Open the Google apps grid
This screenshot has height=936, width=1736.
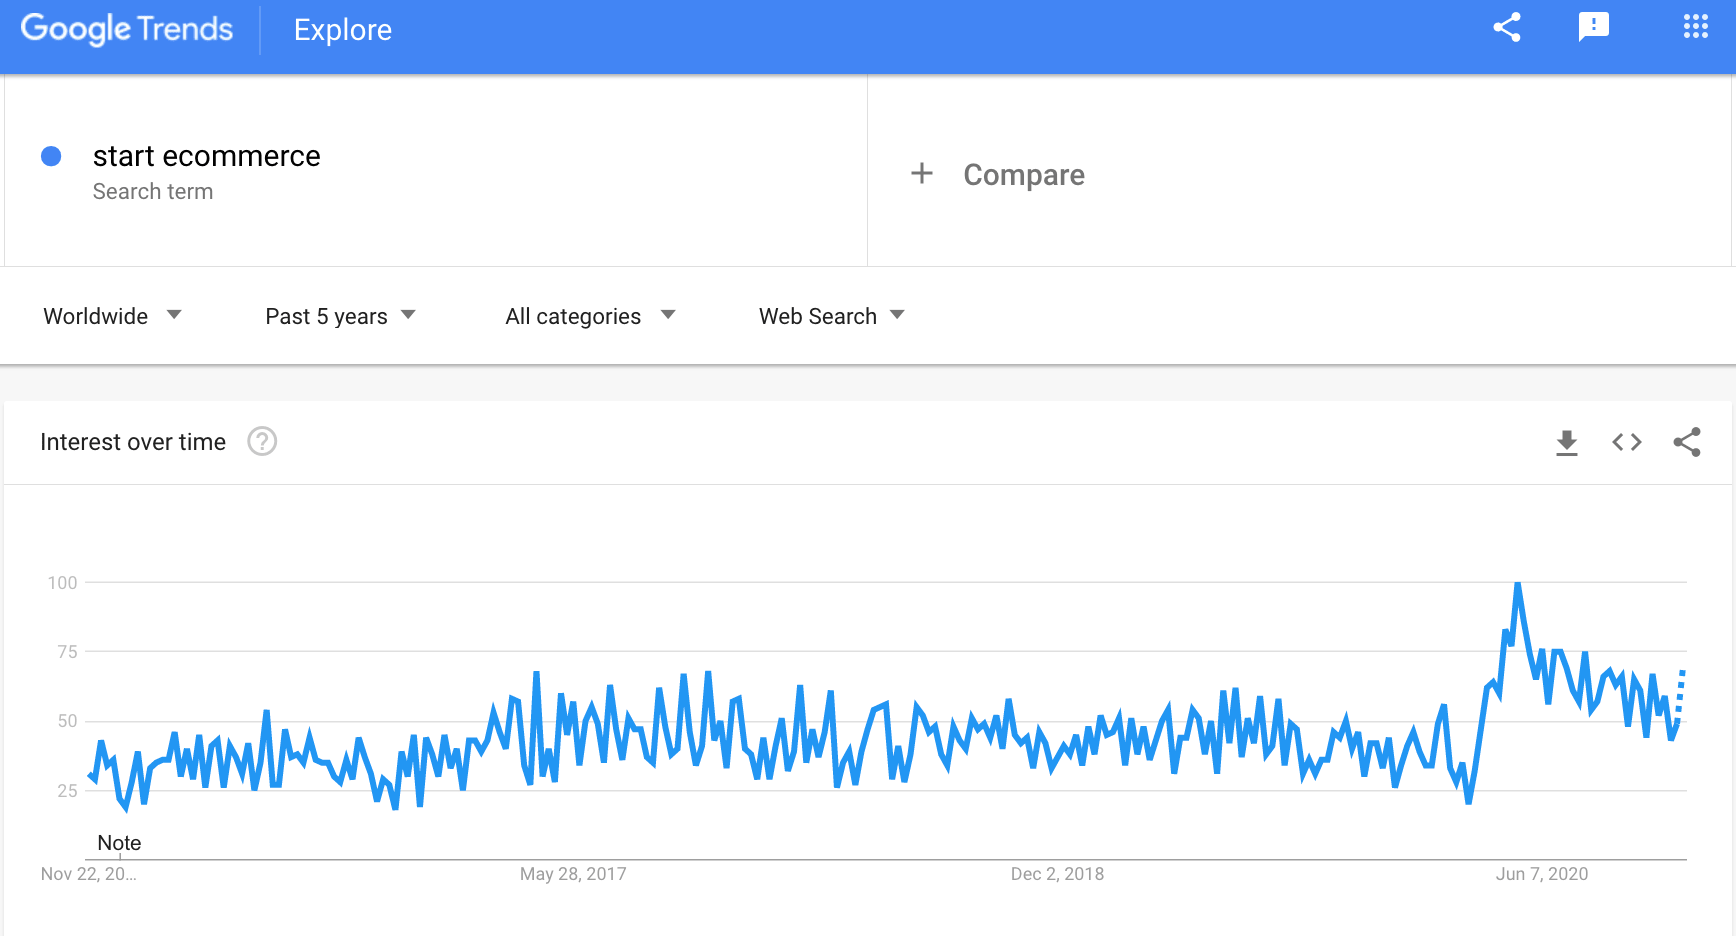(1695, 27)
